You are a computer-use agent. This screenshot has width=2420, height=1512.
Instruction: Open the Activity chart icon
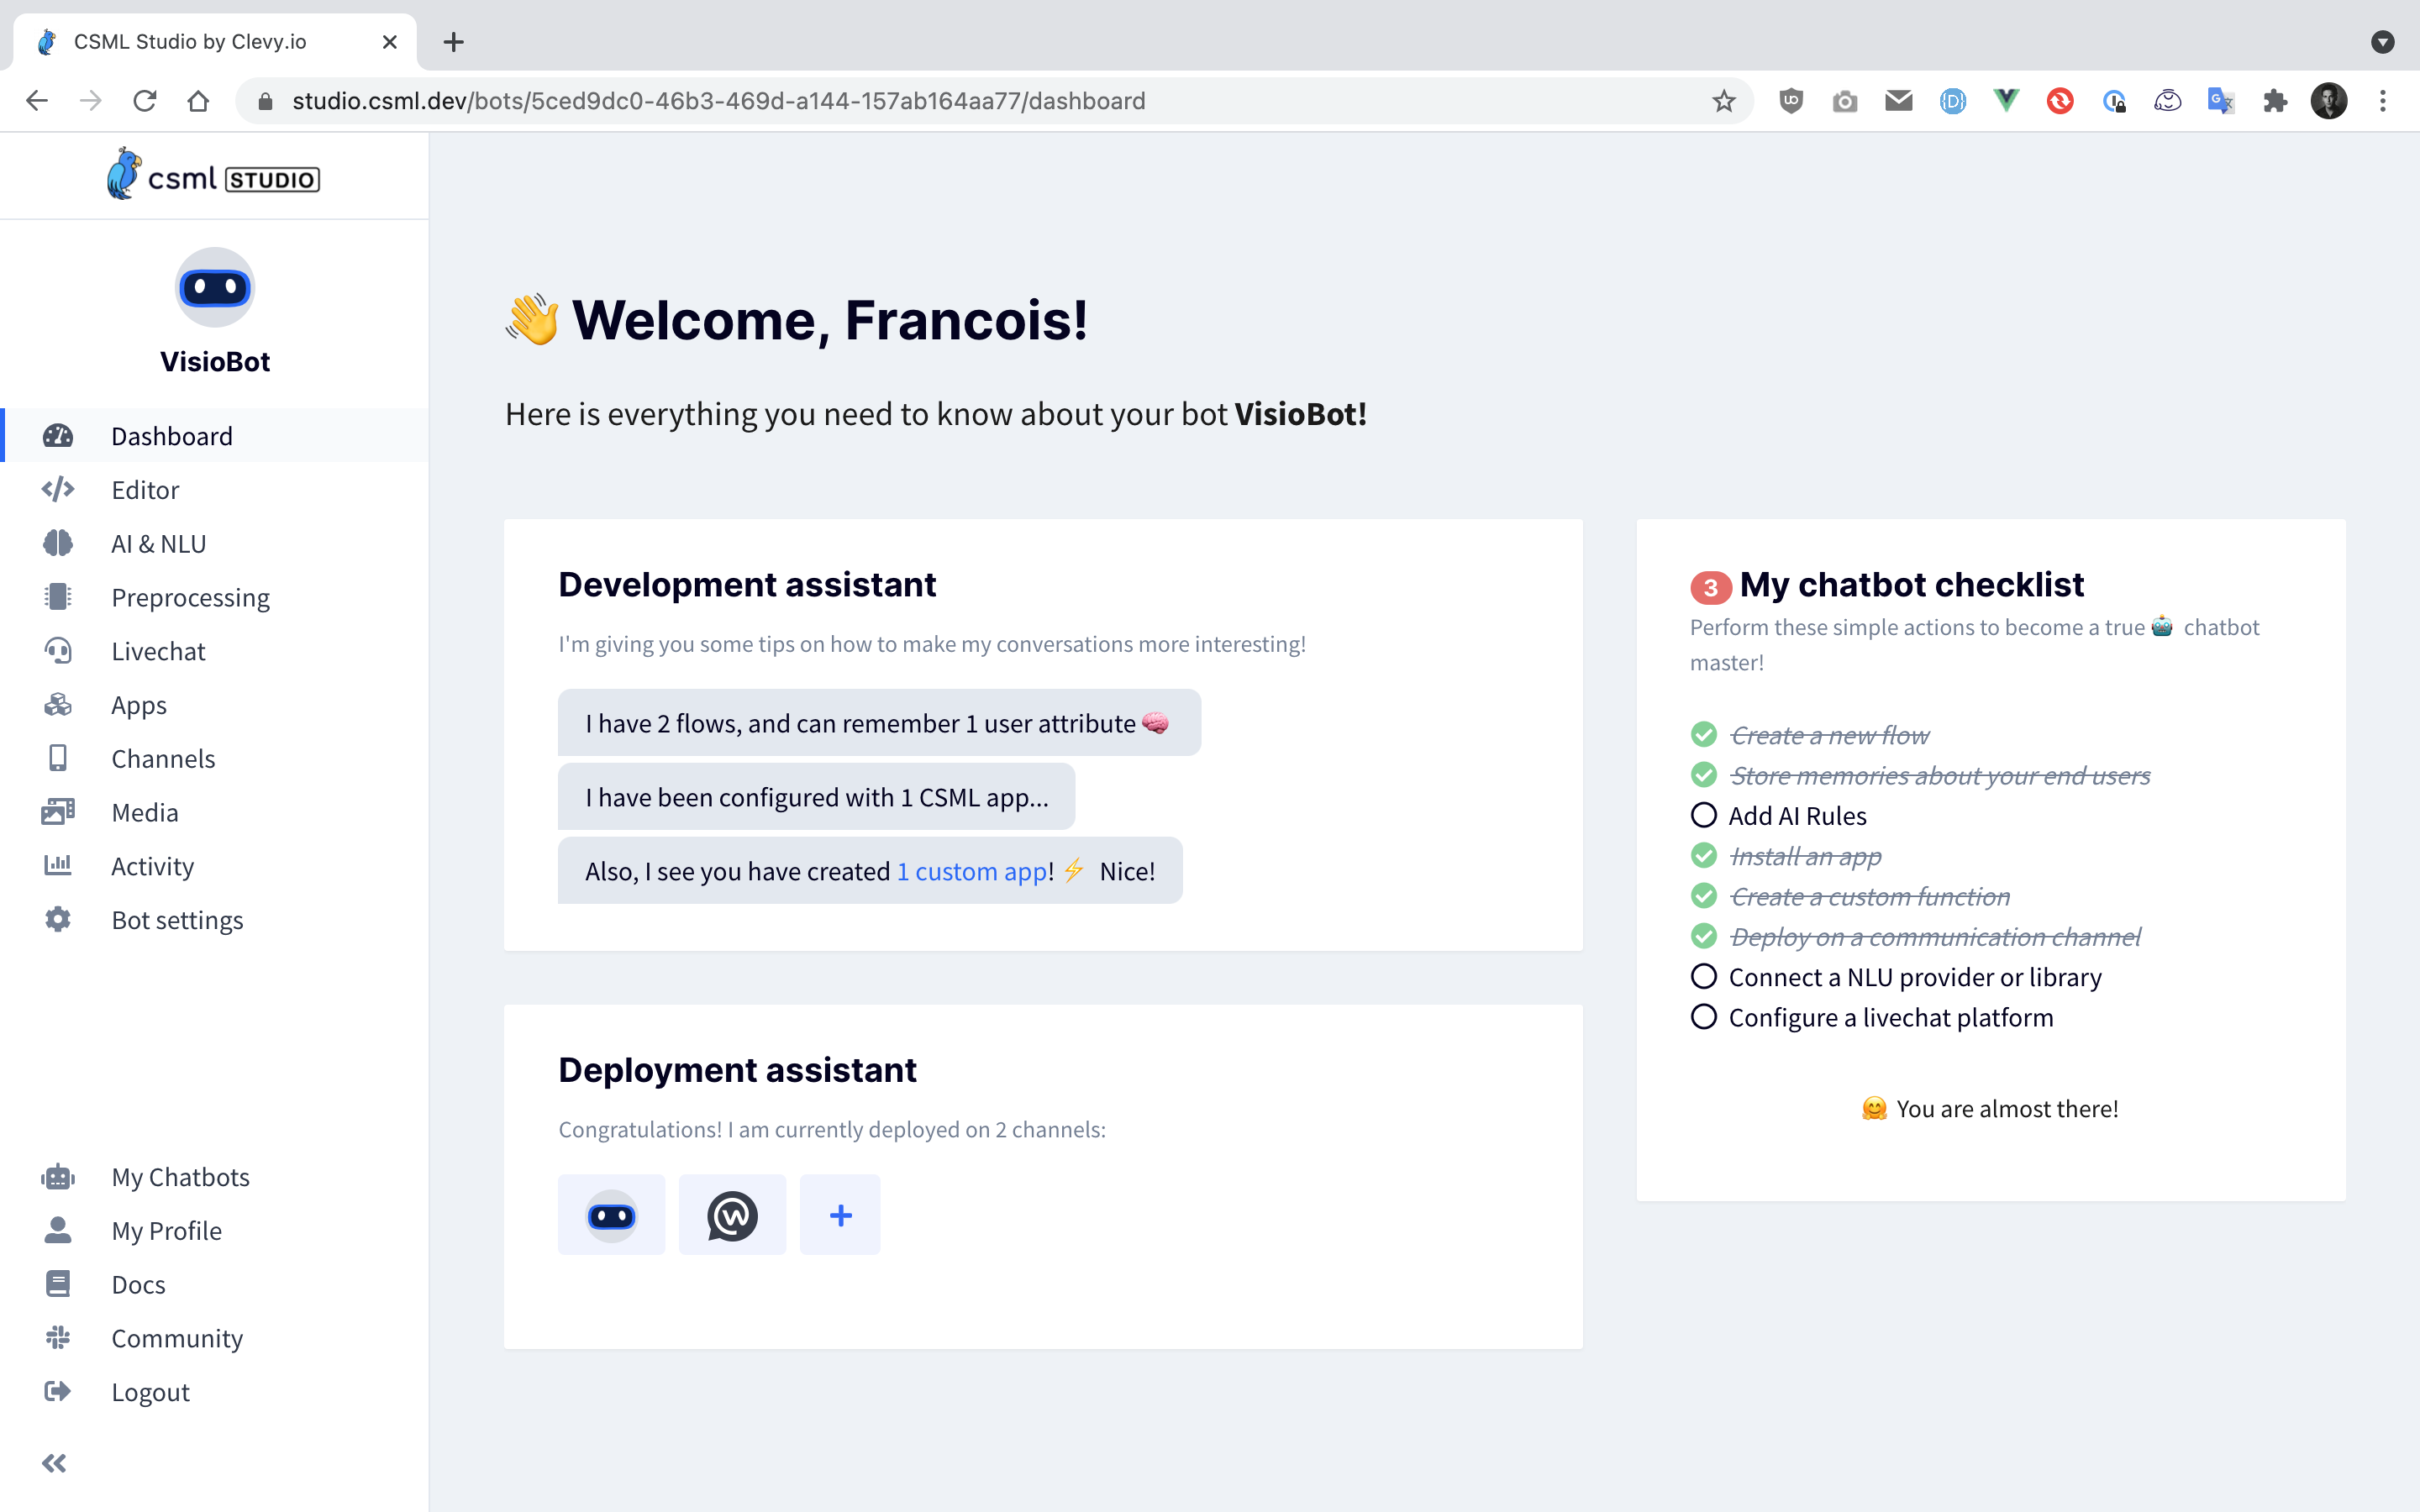[58, 866]
